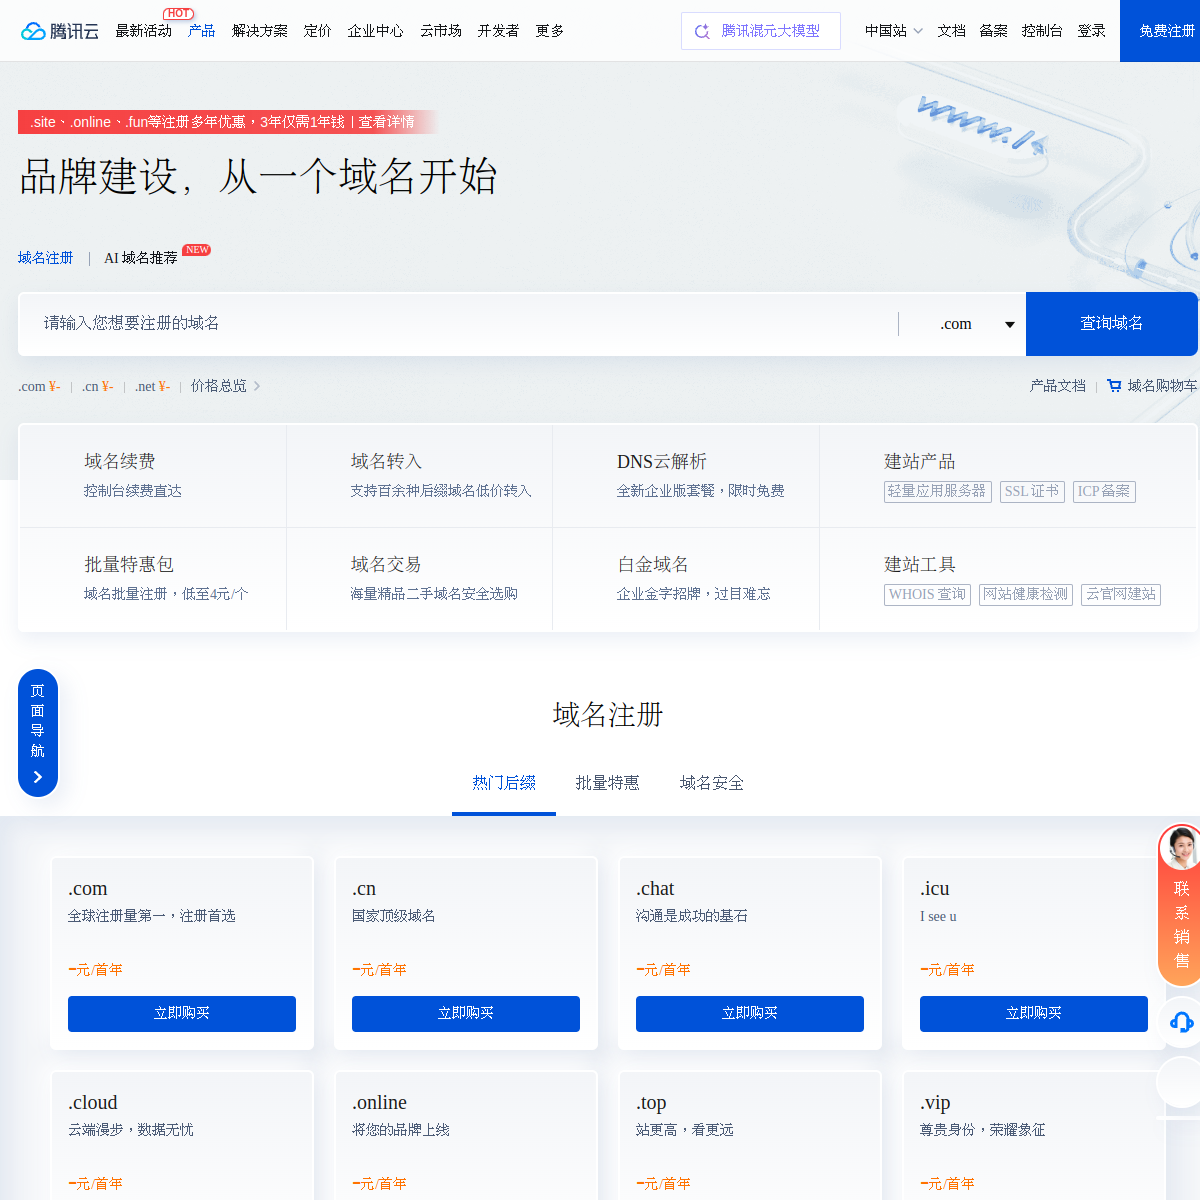Go to 控制台 console

click(x=1042, y=31)
